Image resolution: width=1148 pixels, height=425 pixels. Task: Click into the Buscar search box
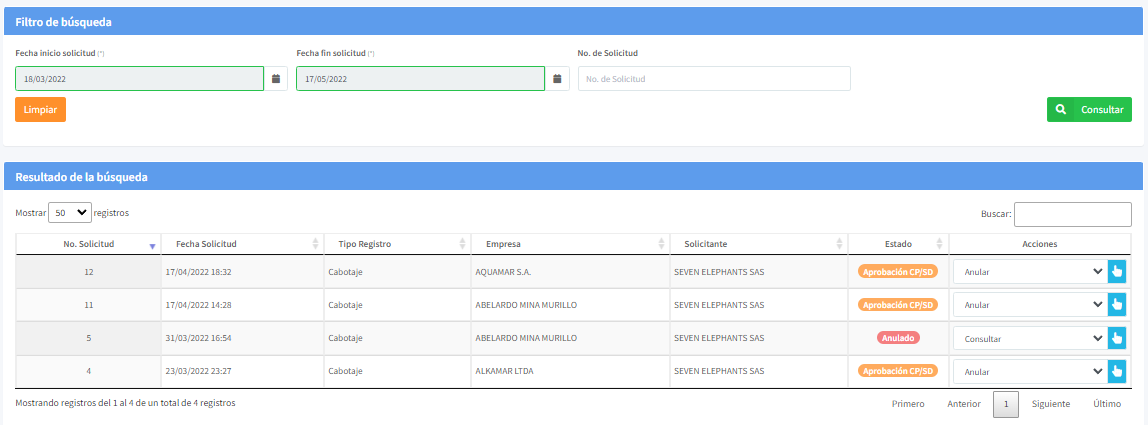[1072, 214]
